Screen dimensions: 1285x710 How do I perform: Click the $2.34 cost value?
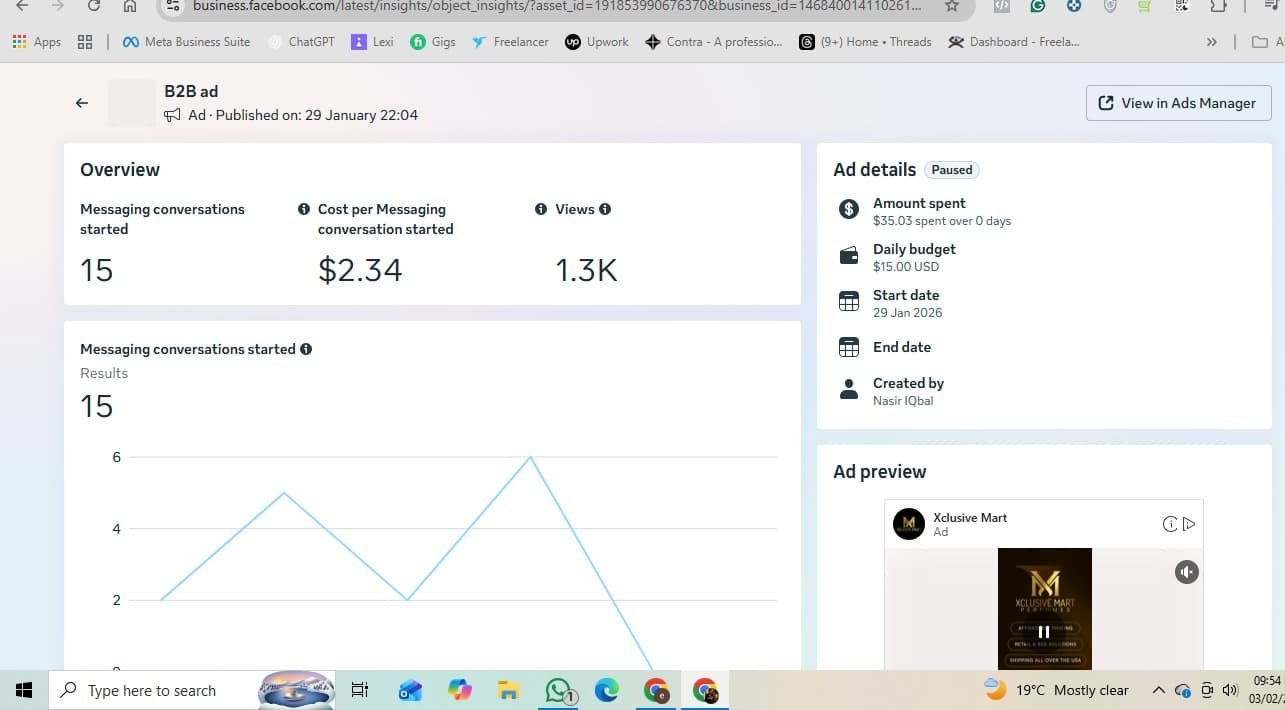[x=360, y=270]
